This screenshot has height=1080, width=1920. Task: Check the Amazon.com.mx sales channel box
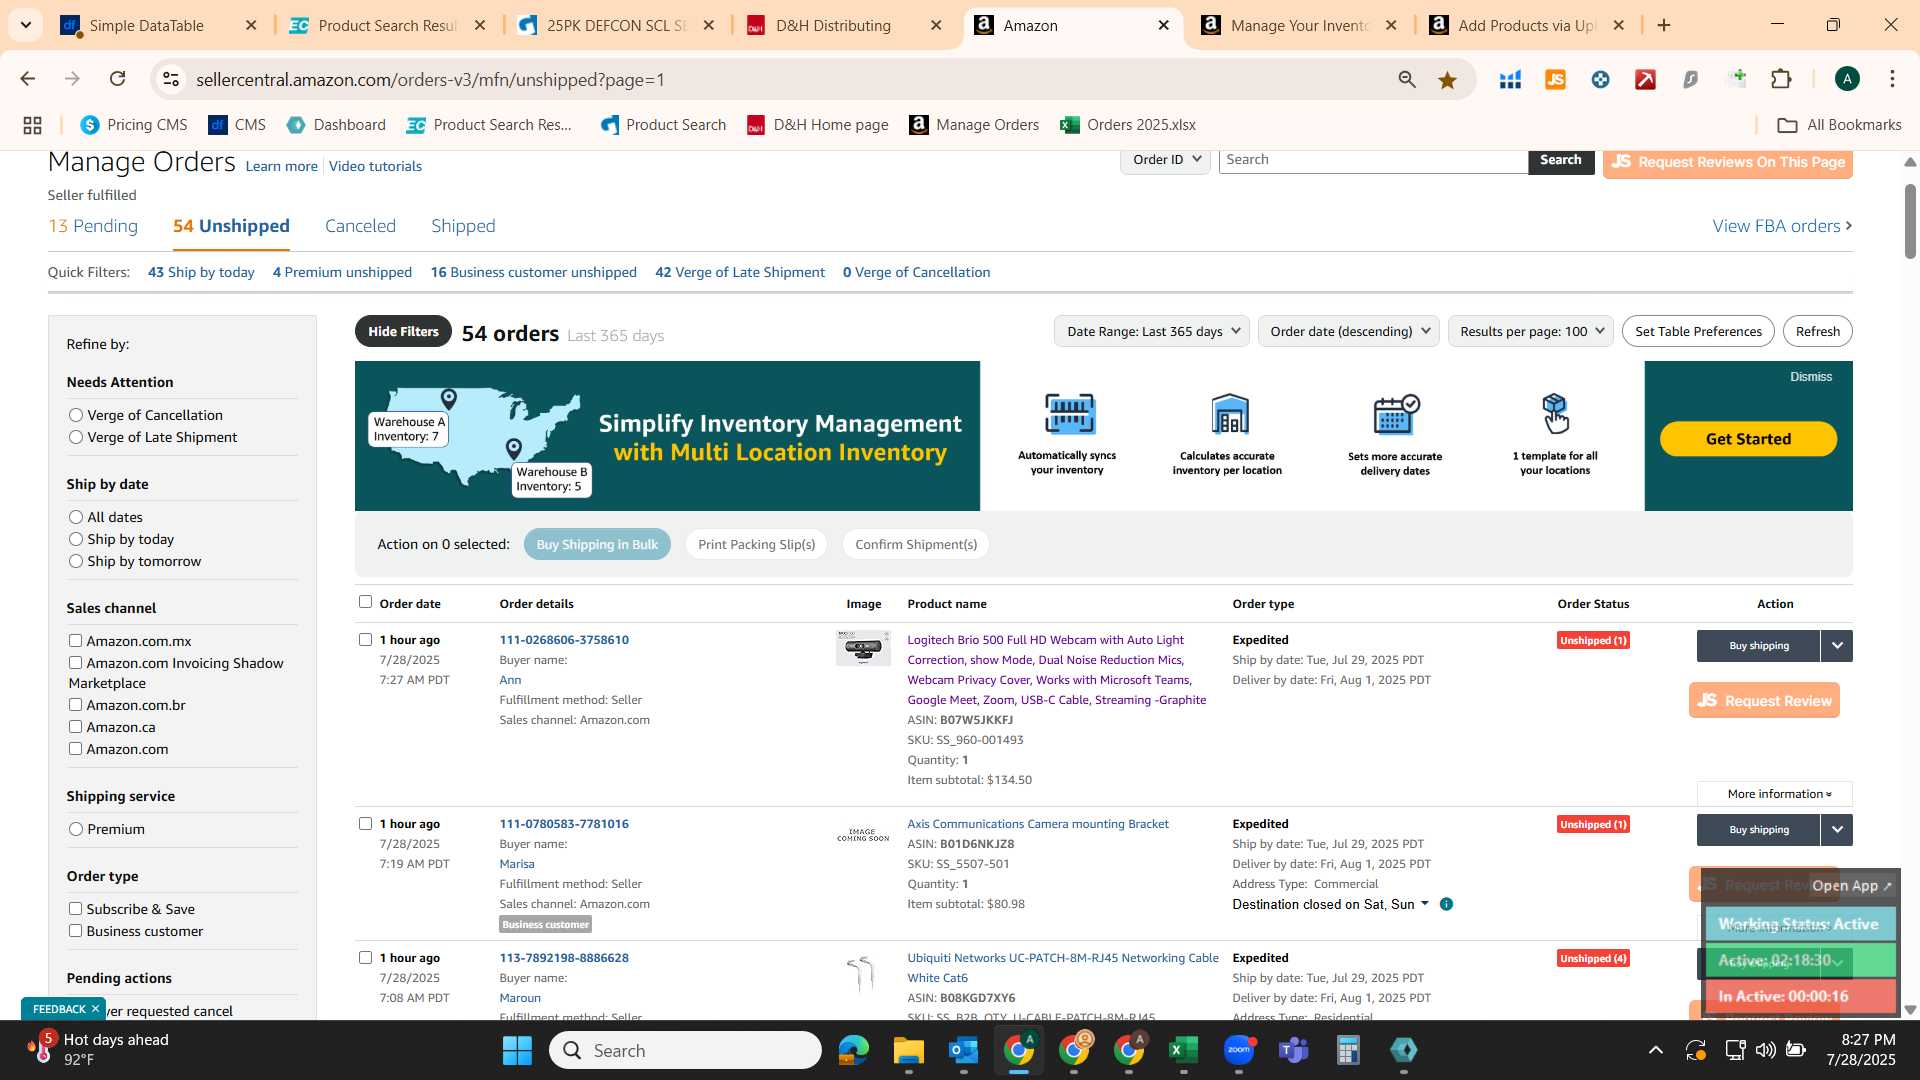coord(75,641)
